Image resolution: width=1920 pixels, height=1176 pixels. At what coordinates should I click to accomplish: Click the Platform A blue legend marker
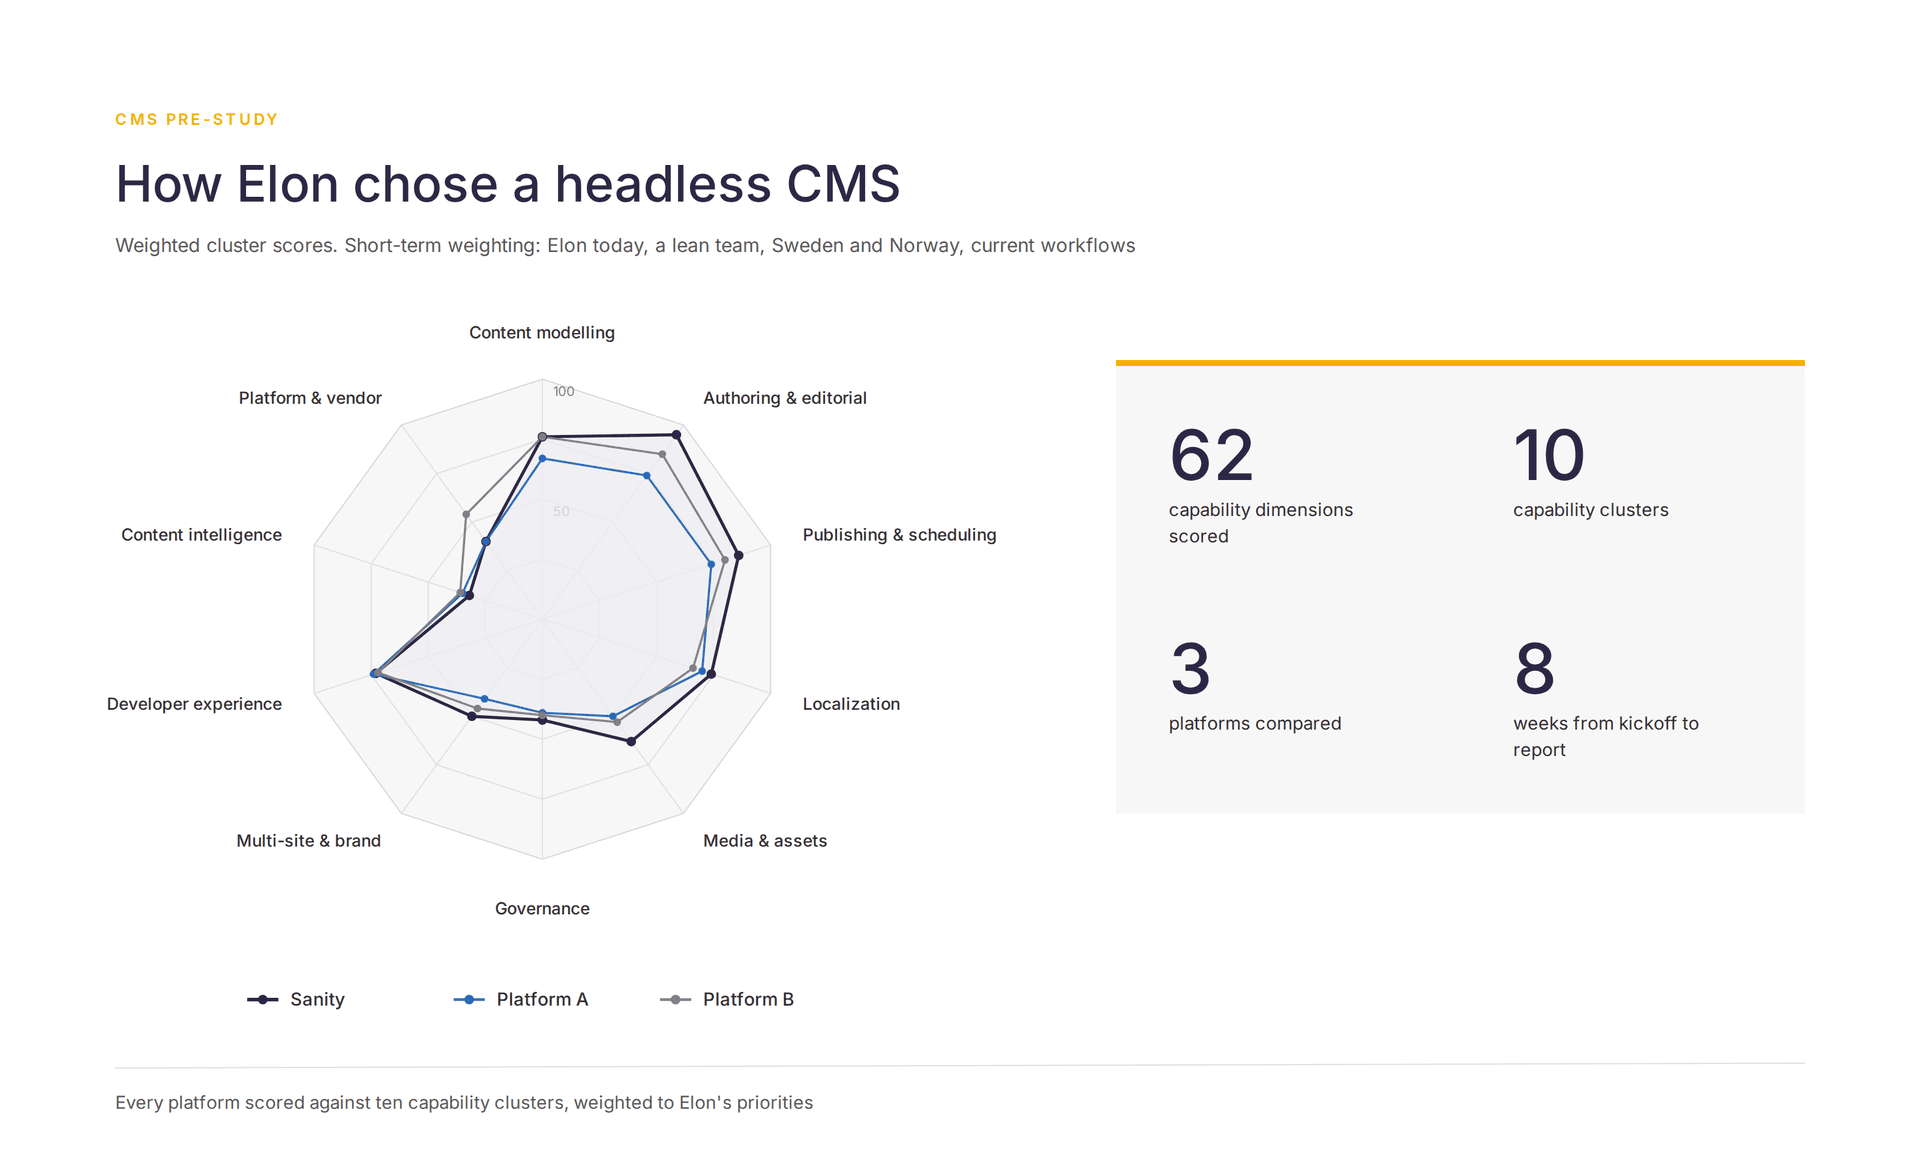coord(469,999)
